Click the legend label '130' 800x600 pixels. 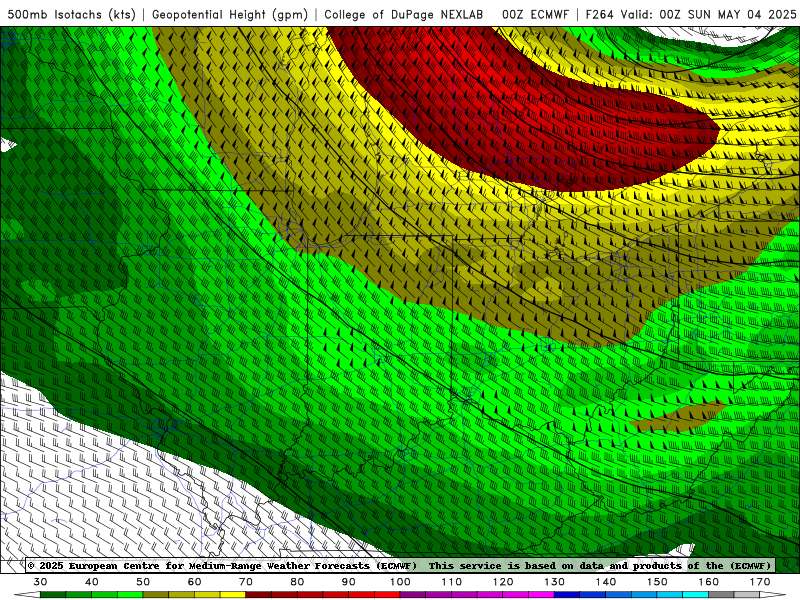[x=555, y=582]
